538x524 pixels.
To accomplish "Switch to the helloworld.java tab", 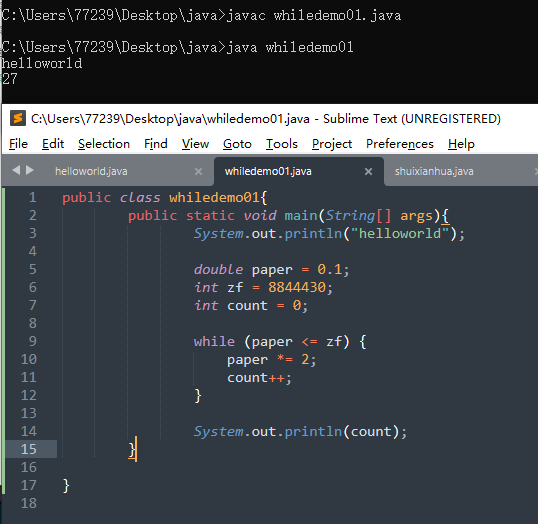I will click(x=91, y=171).
